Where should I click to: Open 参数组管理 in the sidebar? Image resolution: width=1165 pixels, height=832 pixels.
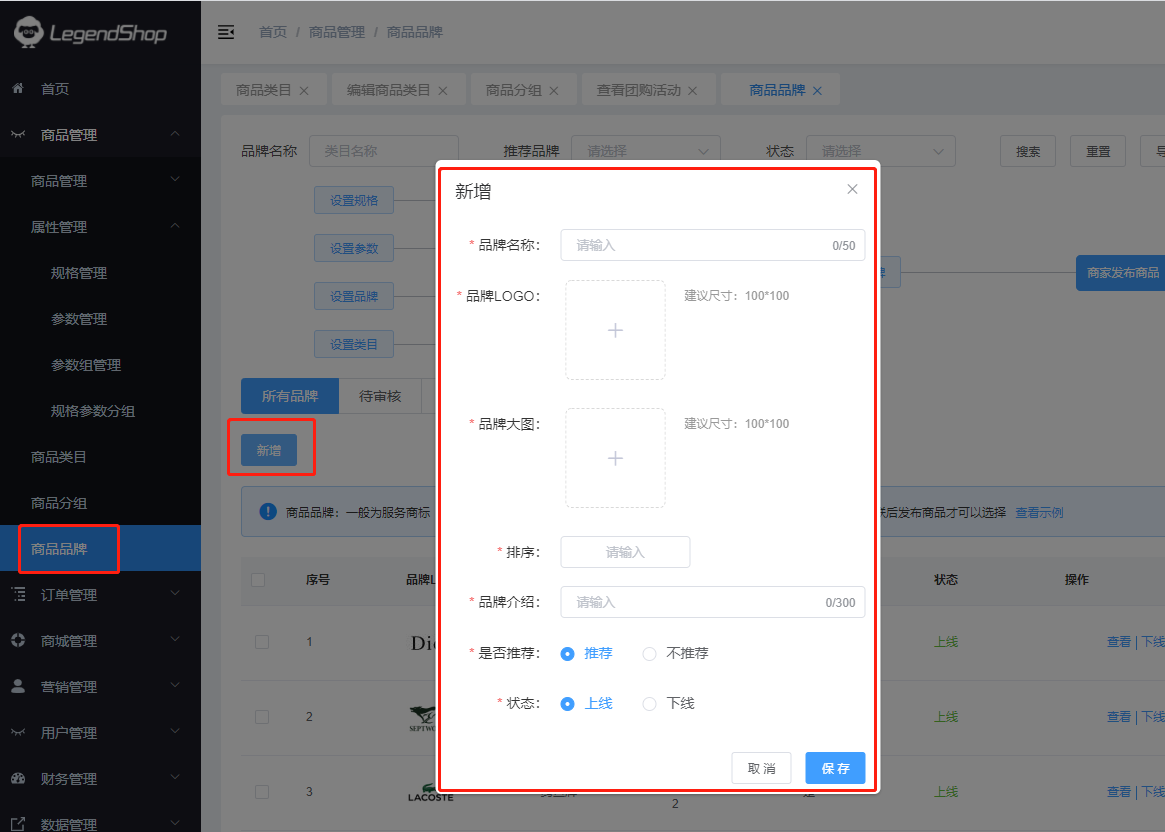[x=85, y=365]
